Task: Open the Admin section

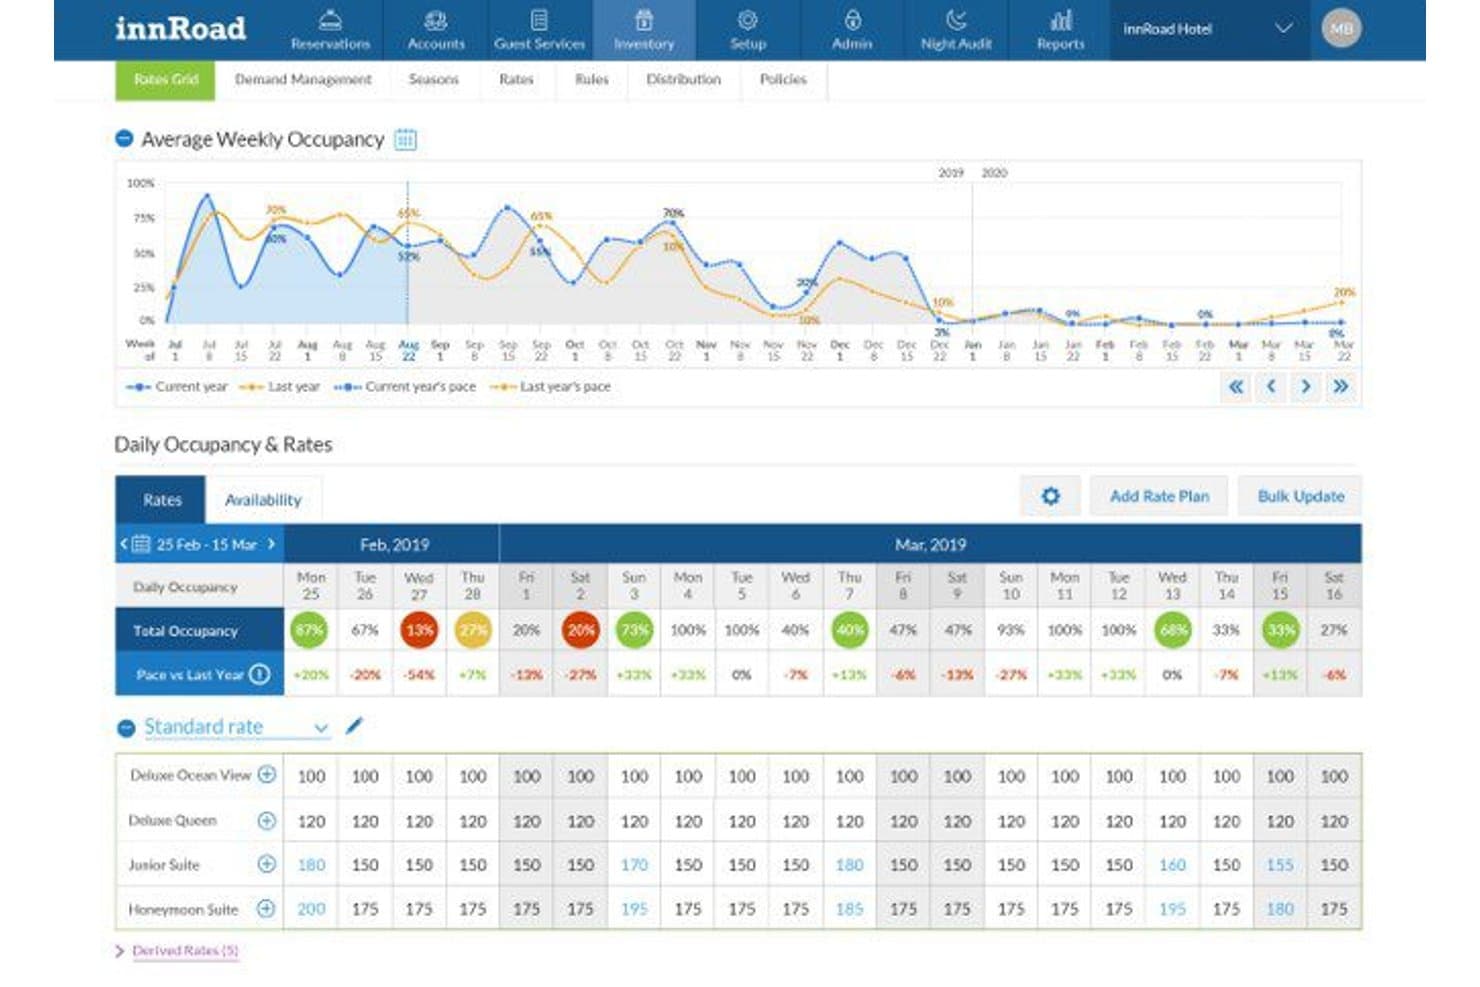Action: point(852,30)
